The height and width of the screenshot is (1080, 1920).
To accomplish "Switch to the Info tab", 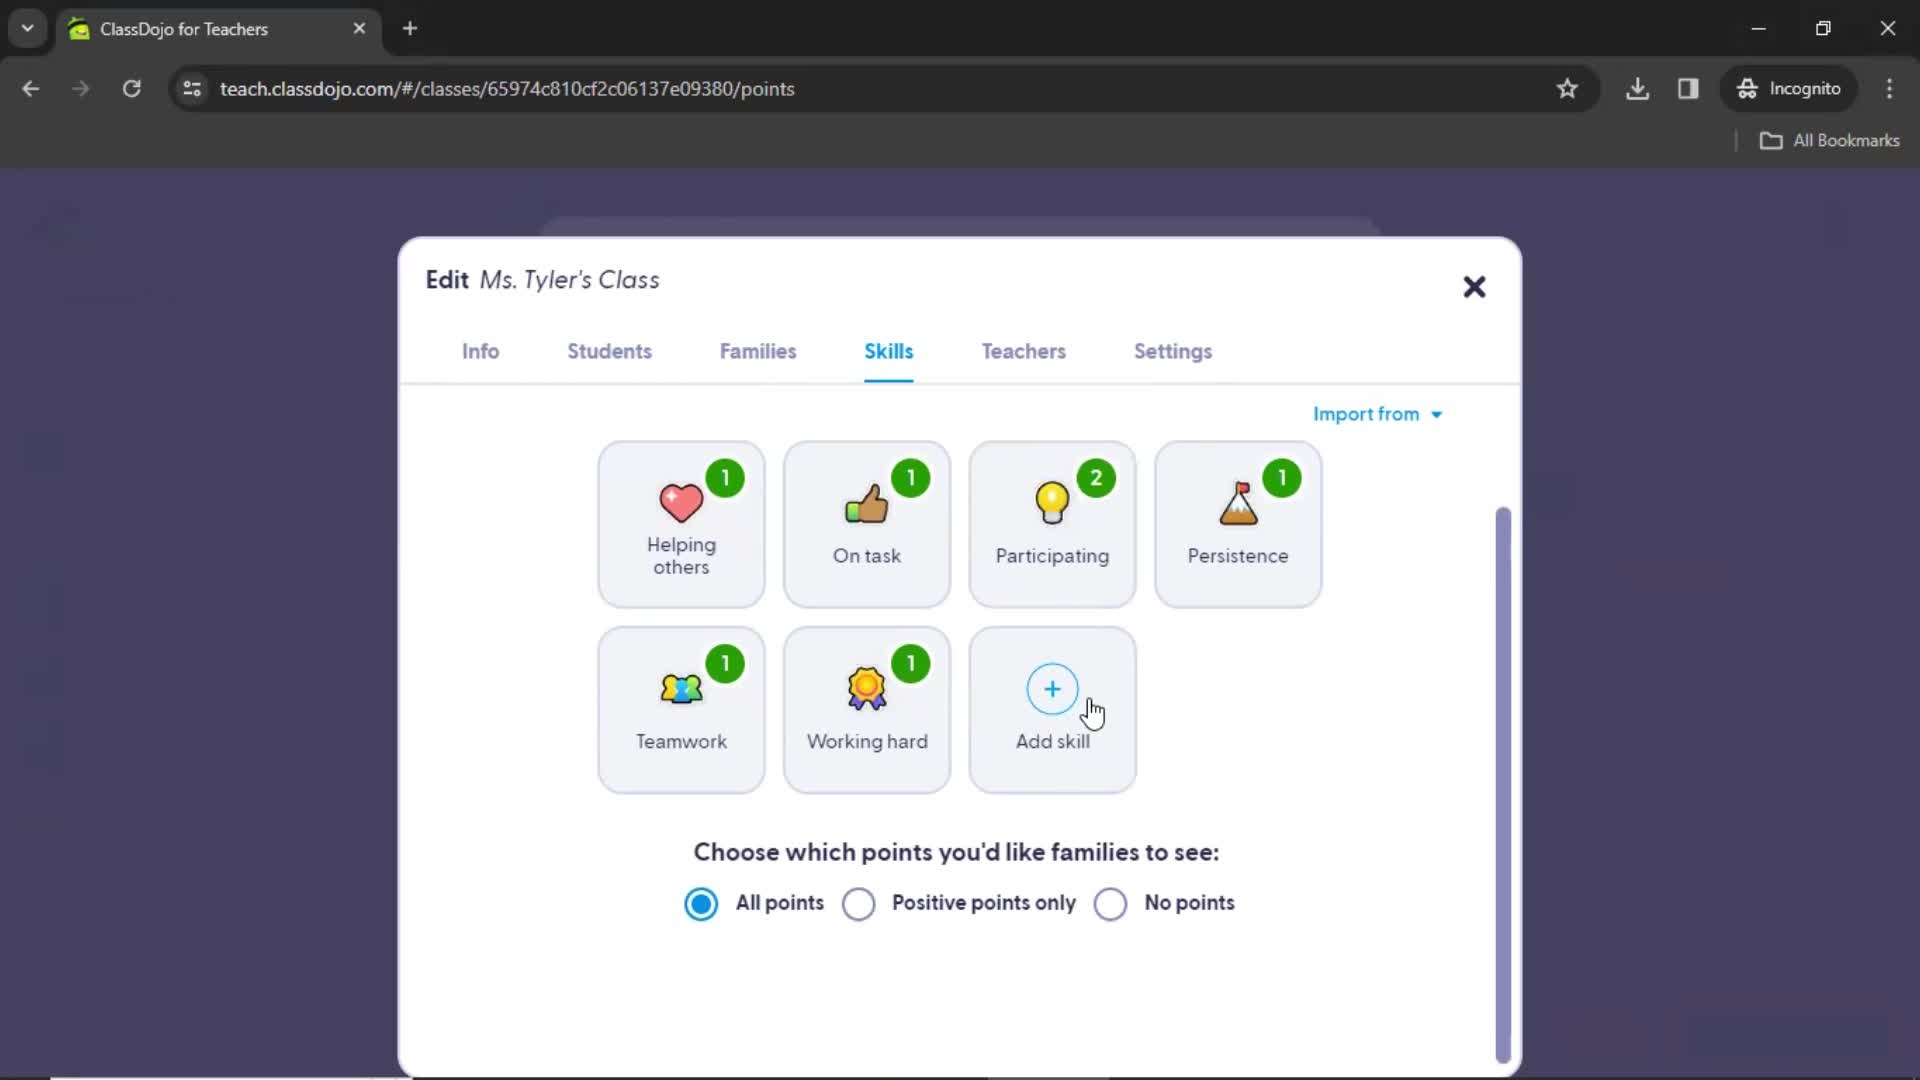I will pyautogui.click(x=480, y=349).
